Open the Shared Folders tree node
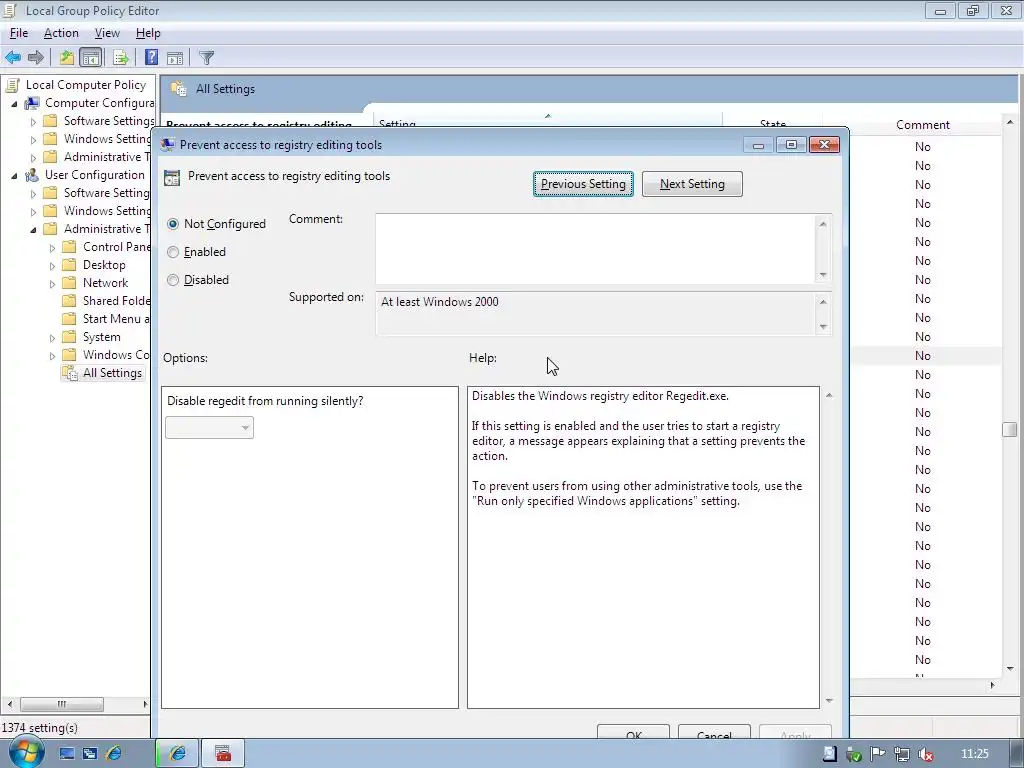This screenshot has width=1024, height=768. (x=116, y=301)
